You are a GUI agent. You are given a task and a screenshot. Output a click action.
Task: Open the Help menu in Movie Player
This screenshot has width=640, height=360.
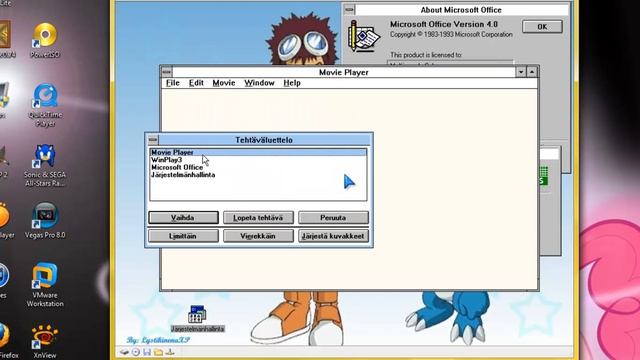292,83
